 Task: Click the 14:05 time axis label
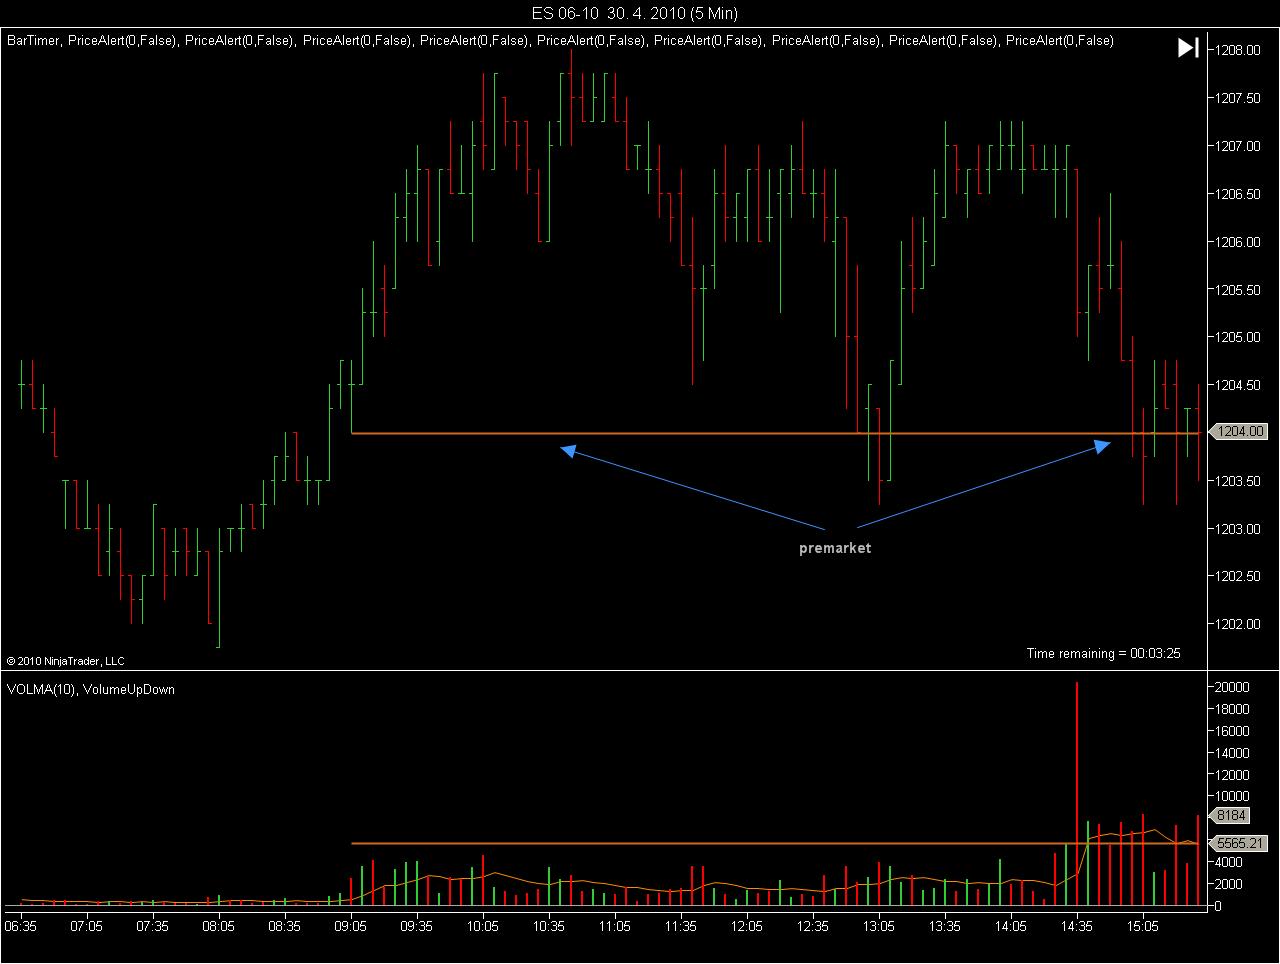pos(1011,927)
